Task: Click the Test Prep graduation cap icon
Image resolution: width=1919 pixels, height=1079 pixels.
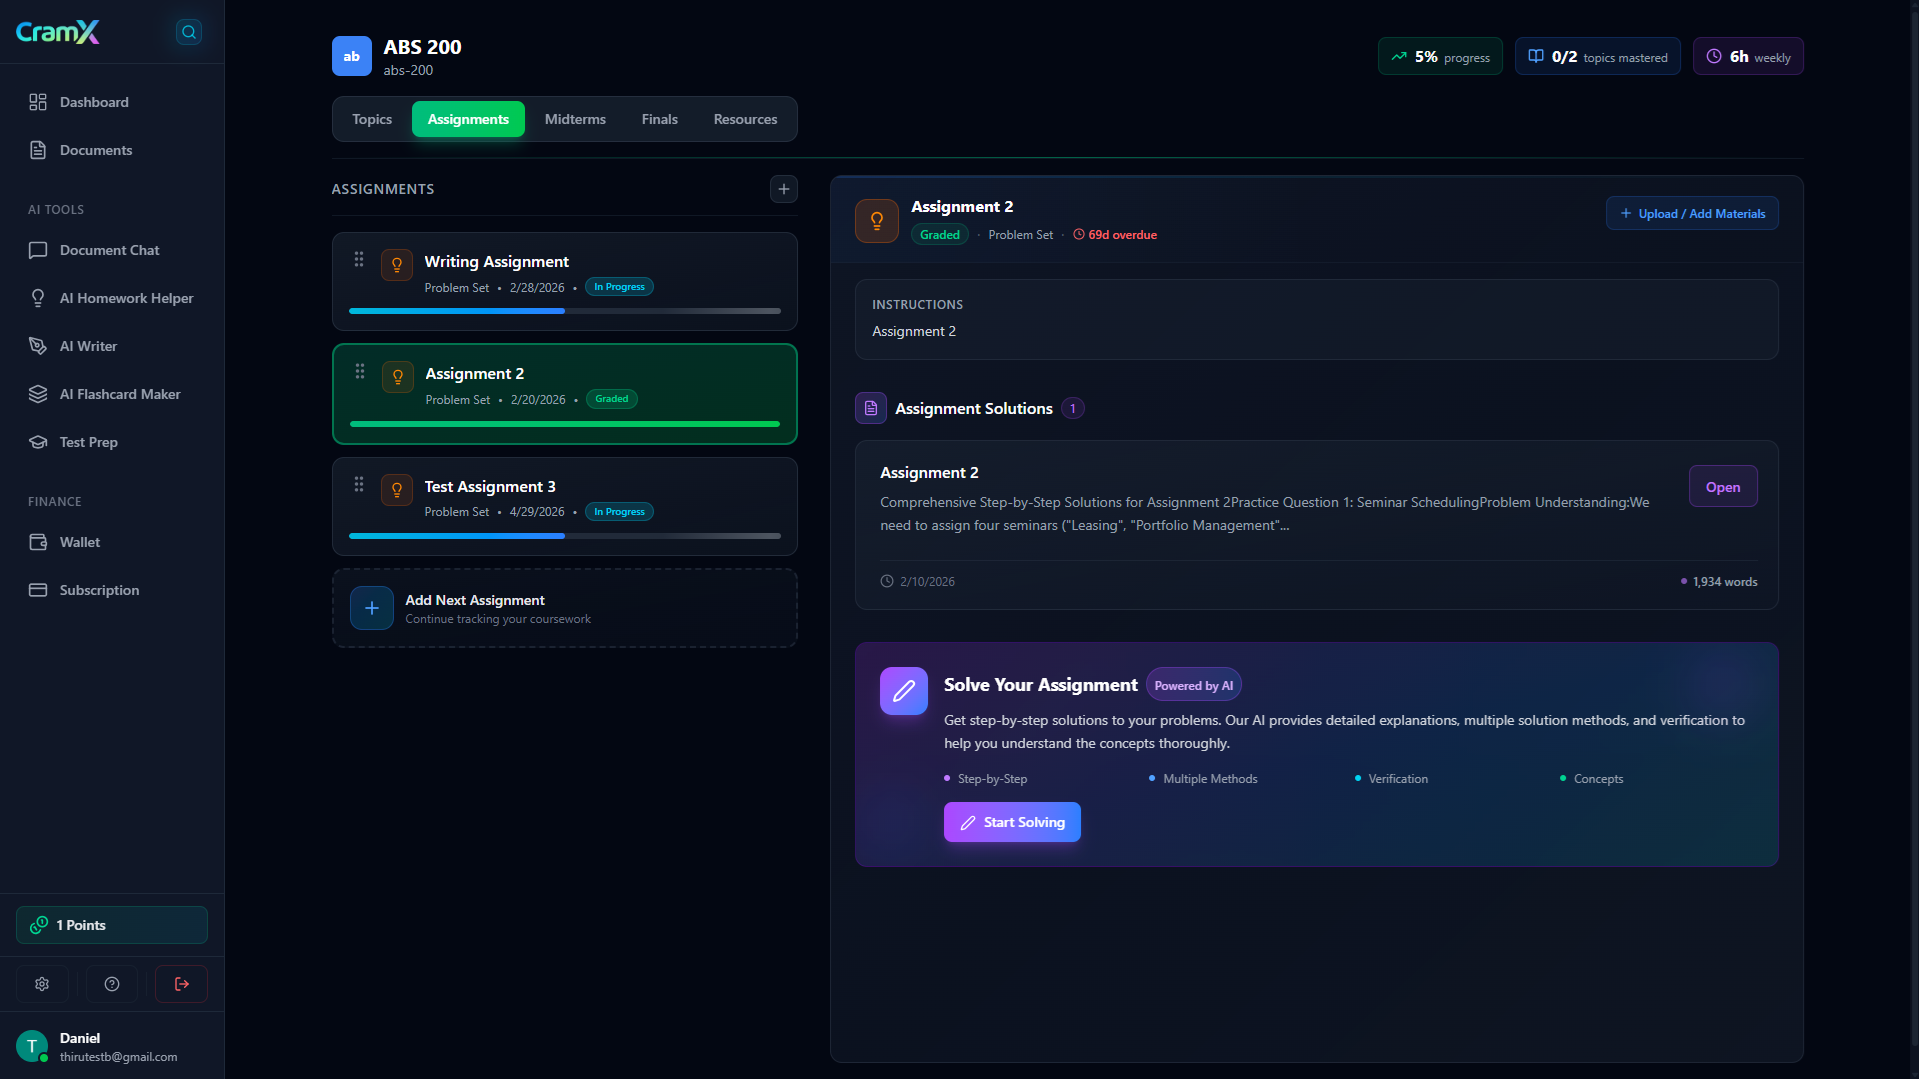Action: [x=38, y=442]
